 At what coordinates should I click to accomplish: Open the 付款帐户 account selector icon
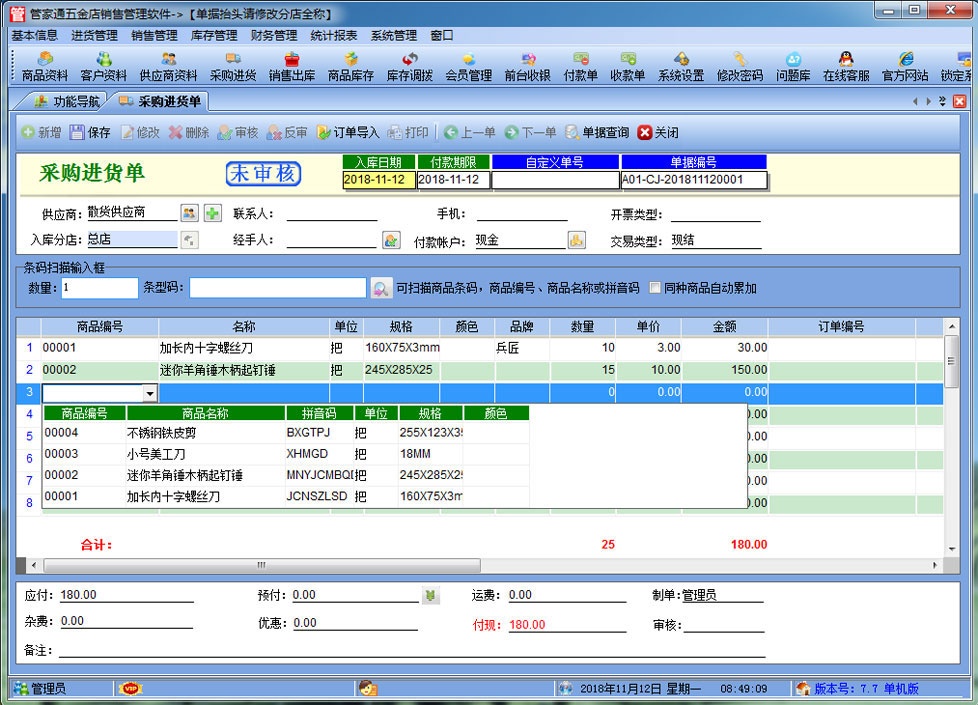(x=576, y=240)
